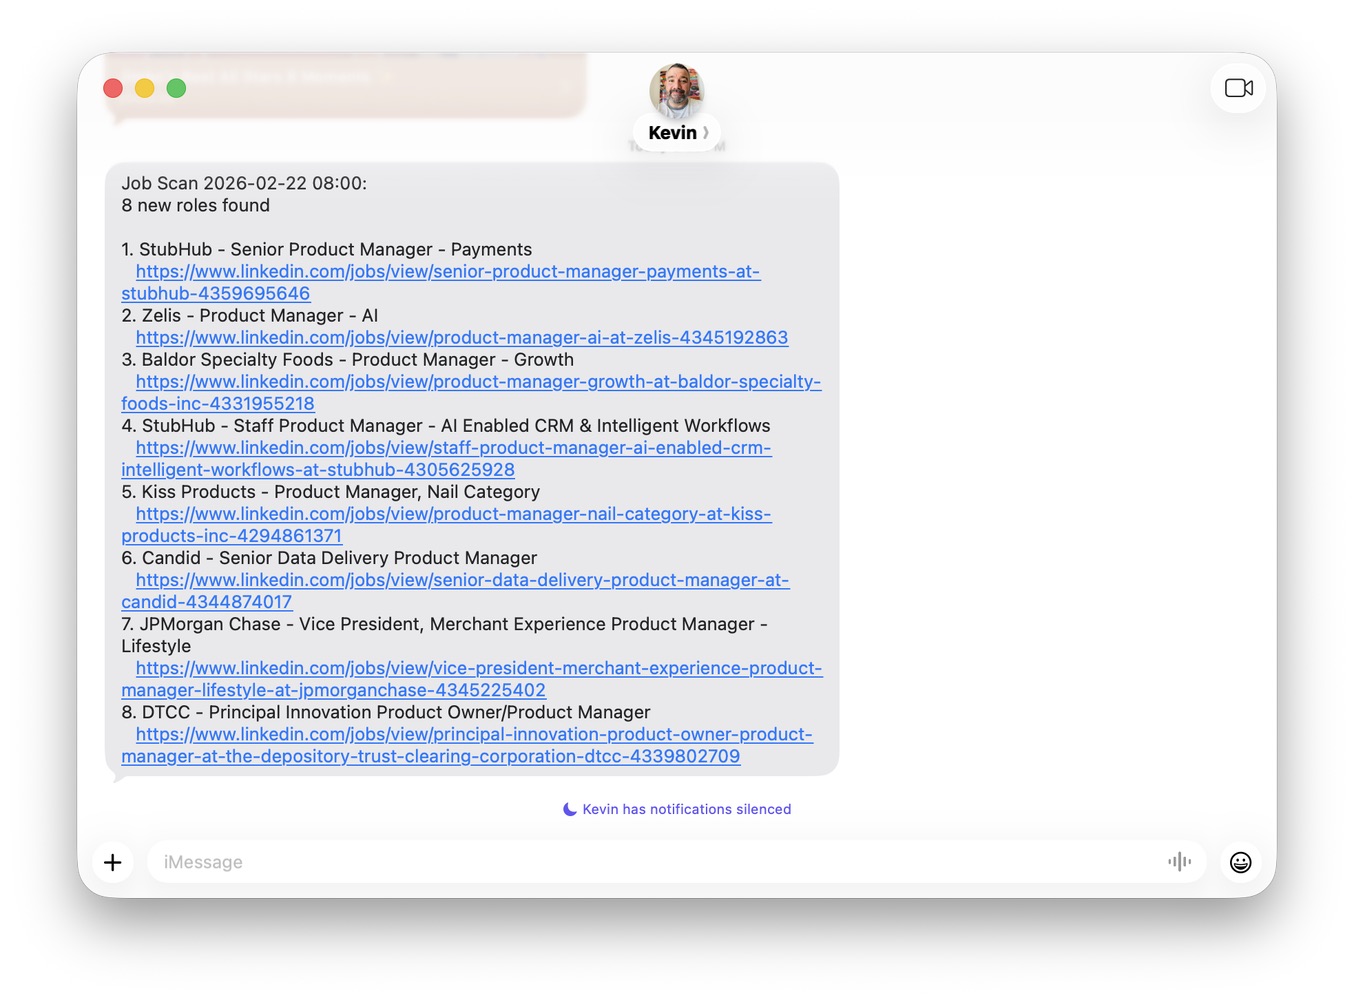Click '5. Kiss Products - Product Manager, Nail Category'

pos(330,492)
